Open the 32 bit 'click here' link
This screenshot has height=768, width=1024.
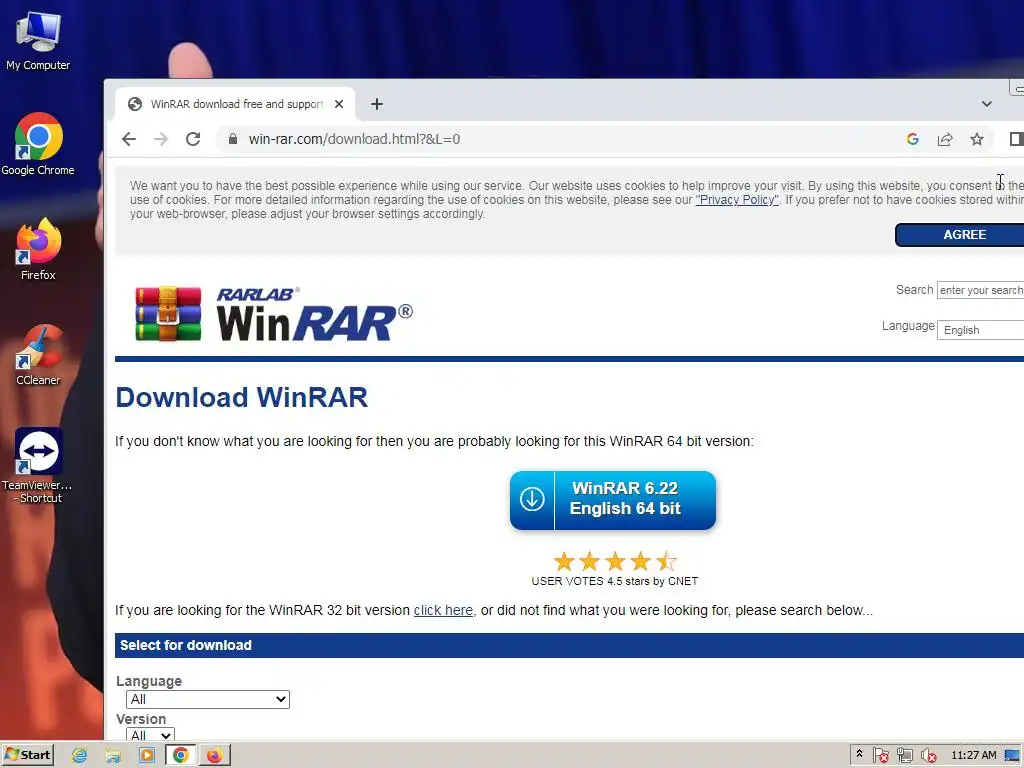pyautogui.click(x=443, y=610)
